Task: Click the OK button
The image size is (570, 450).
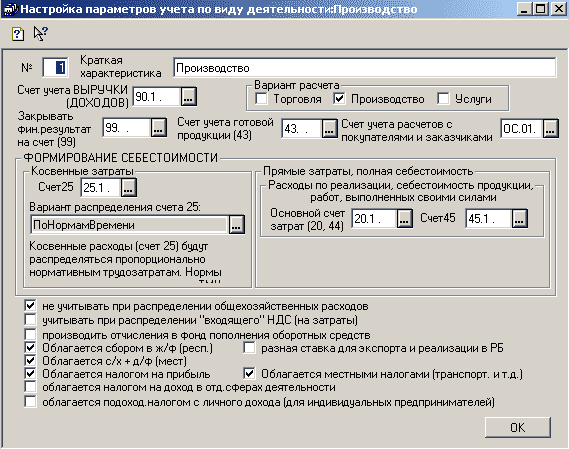Action: (518, 427)
